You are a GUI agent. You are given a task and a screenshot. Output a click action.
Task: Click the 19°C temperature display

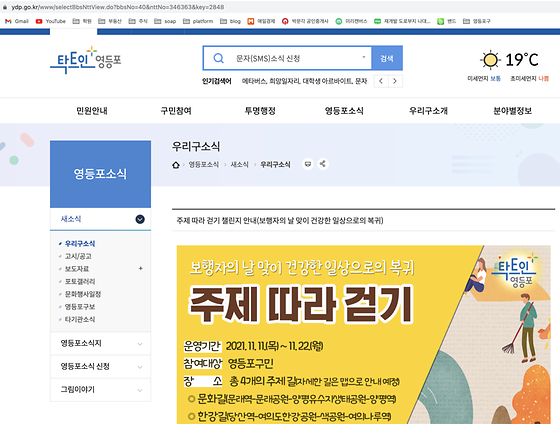pos(522,60)
